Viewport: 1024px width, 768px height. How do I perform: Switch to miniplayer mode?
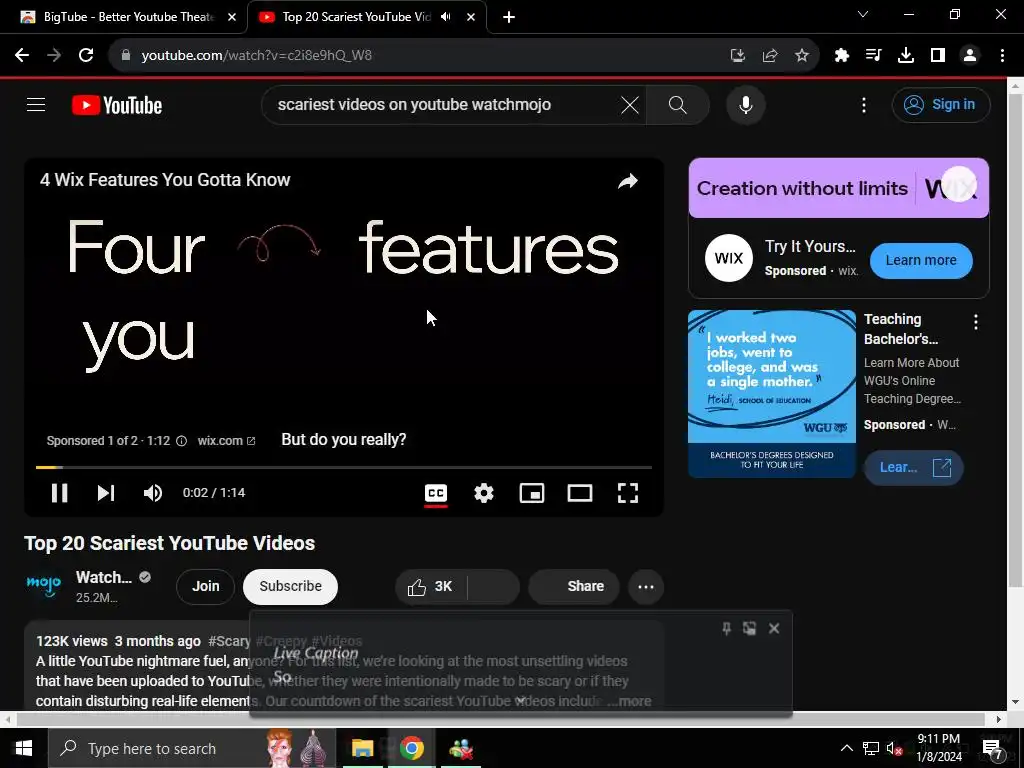click(x=532, y=493)
